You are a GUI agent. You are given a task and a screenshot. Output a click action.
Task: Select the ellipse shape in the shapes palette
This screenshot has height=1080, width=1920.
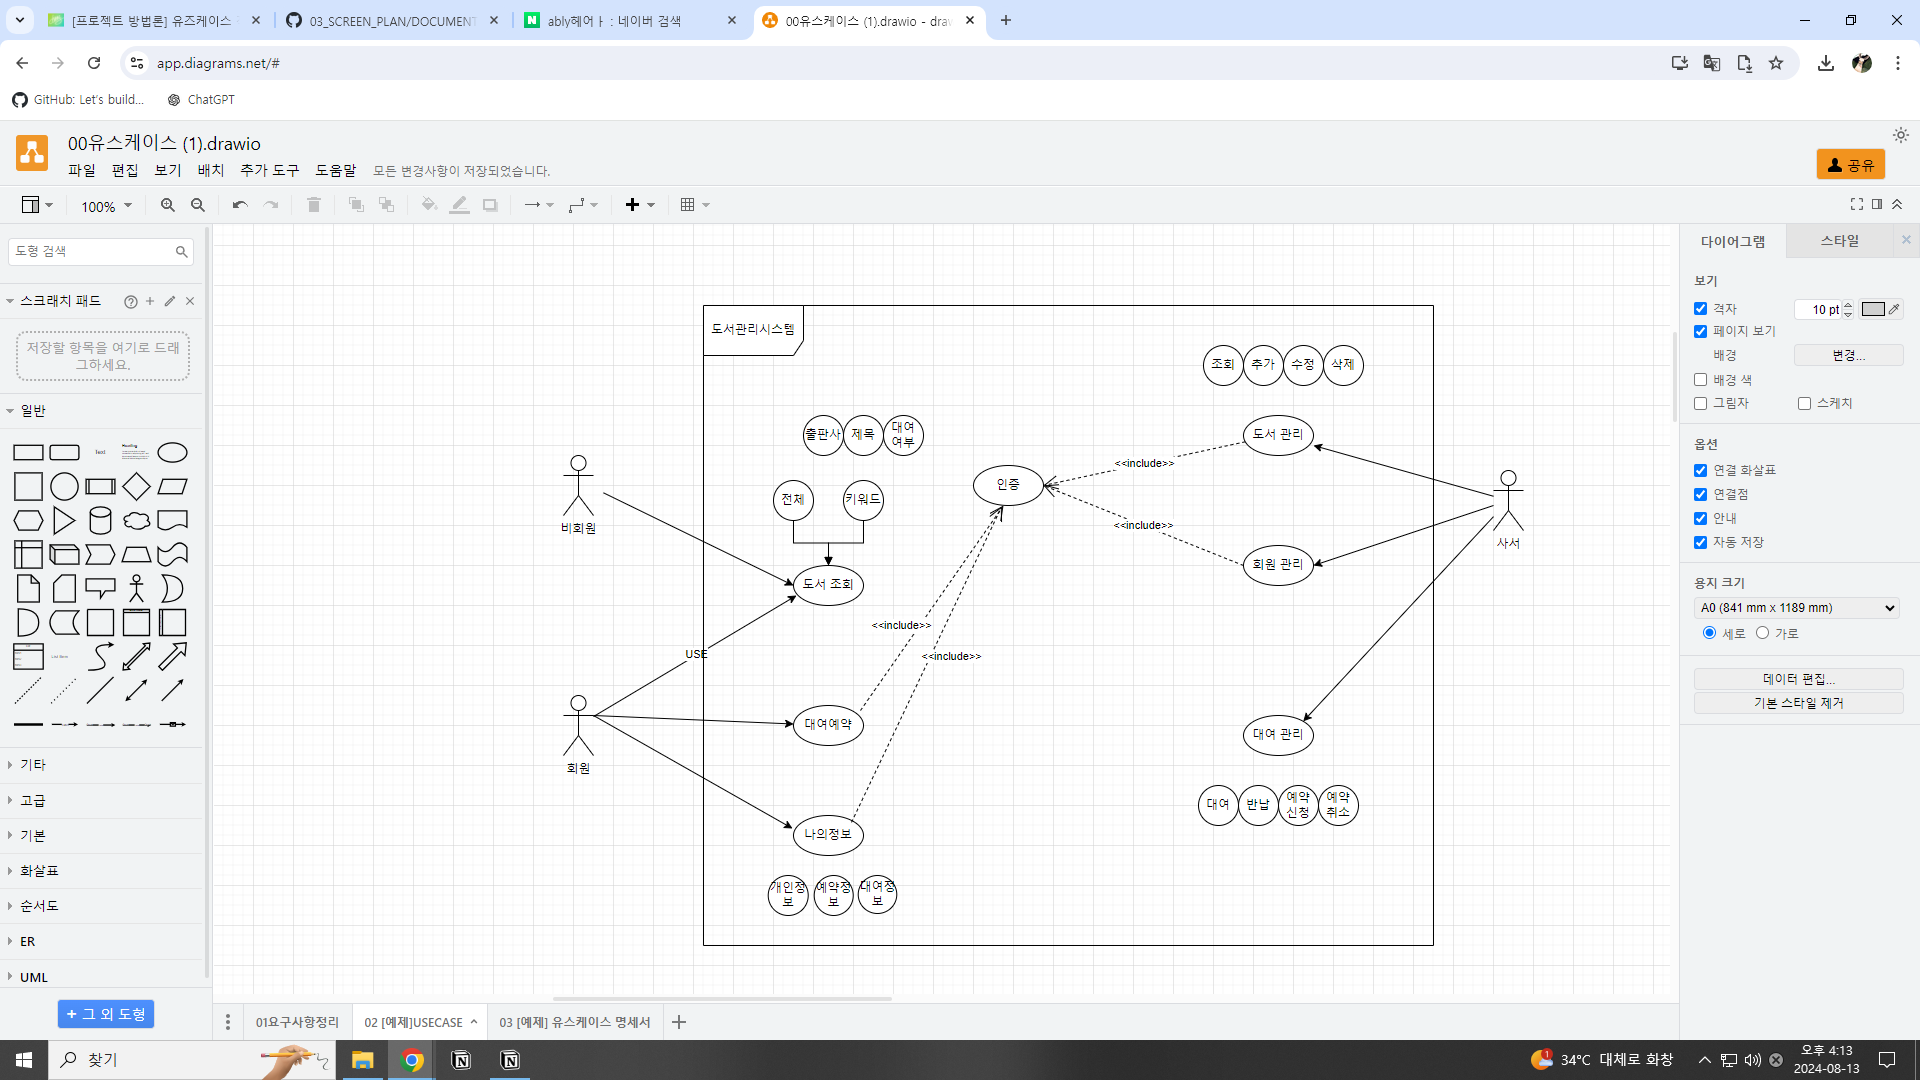[172, 453]
